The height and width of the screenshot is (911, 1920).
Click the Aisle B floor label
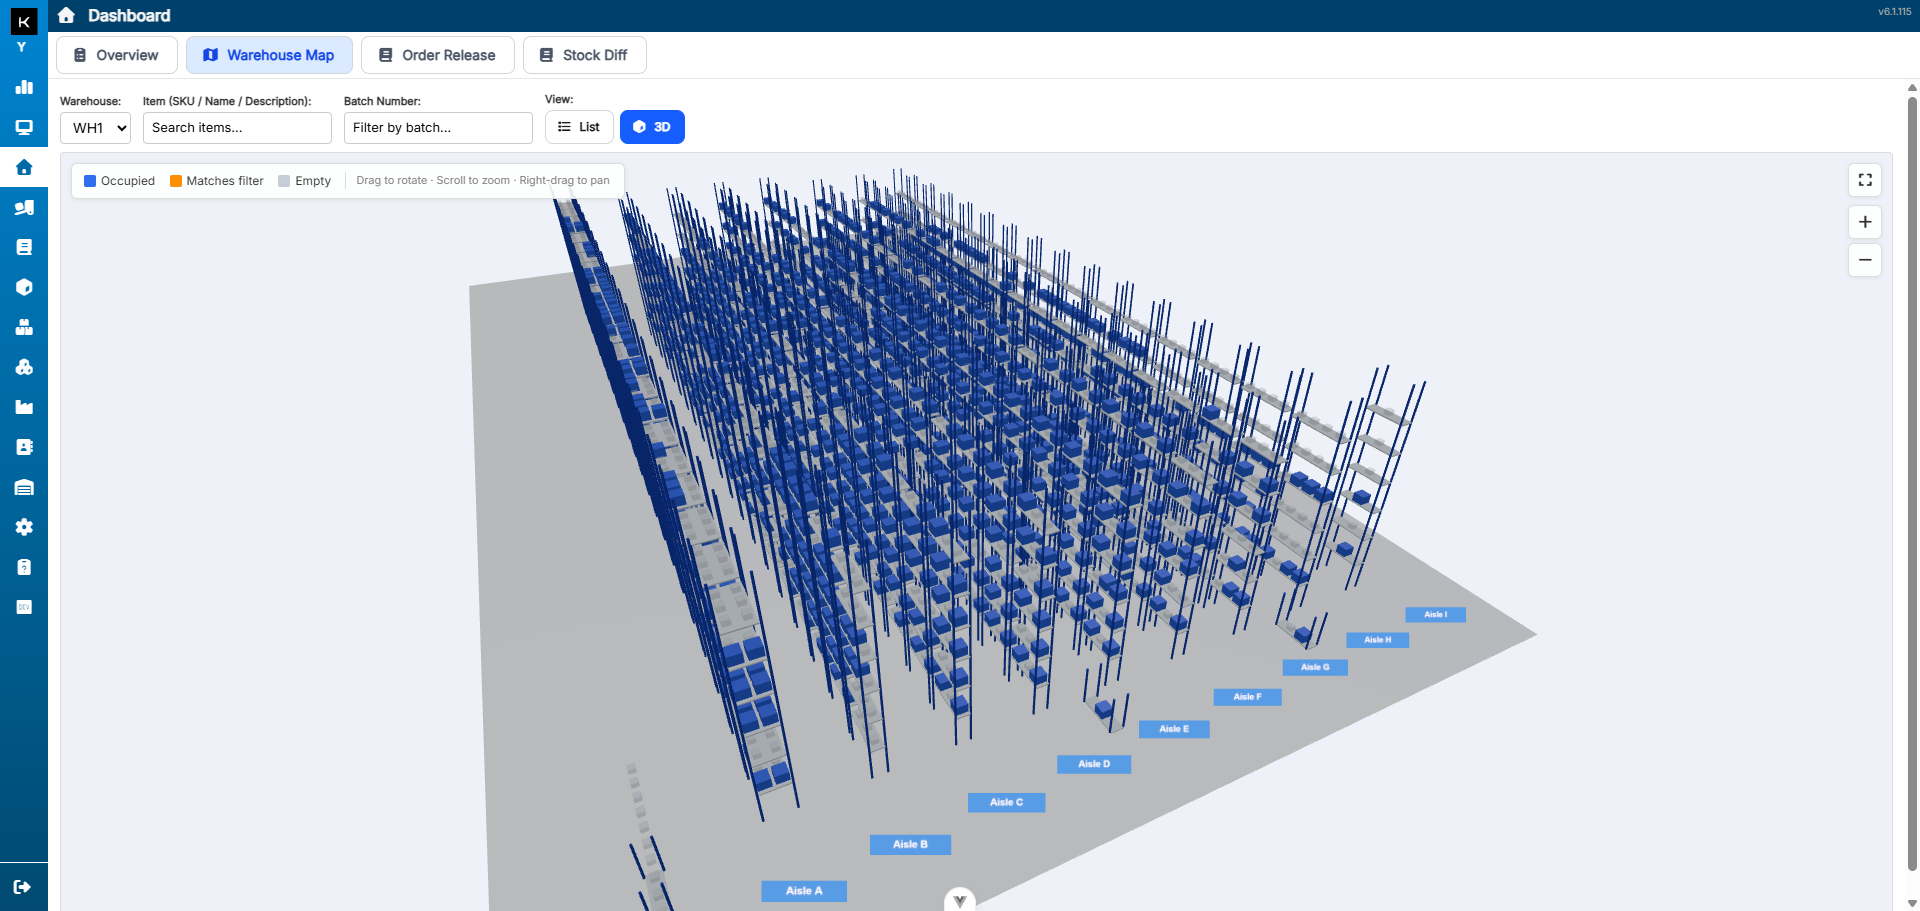pos(910,845)
